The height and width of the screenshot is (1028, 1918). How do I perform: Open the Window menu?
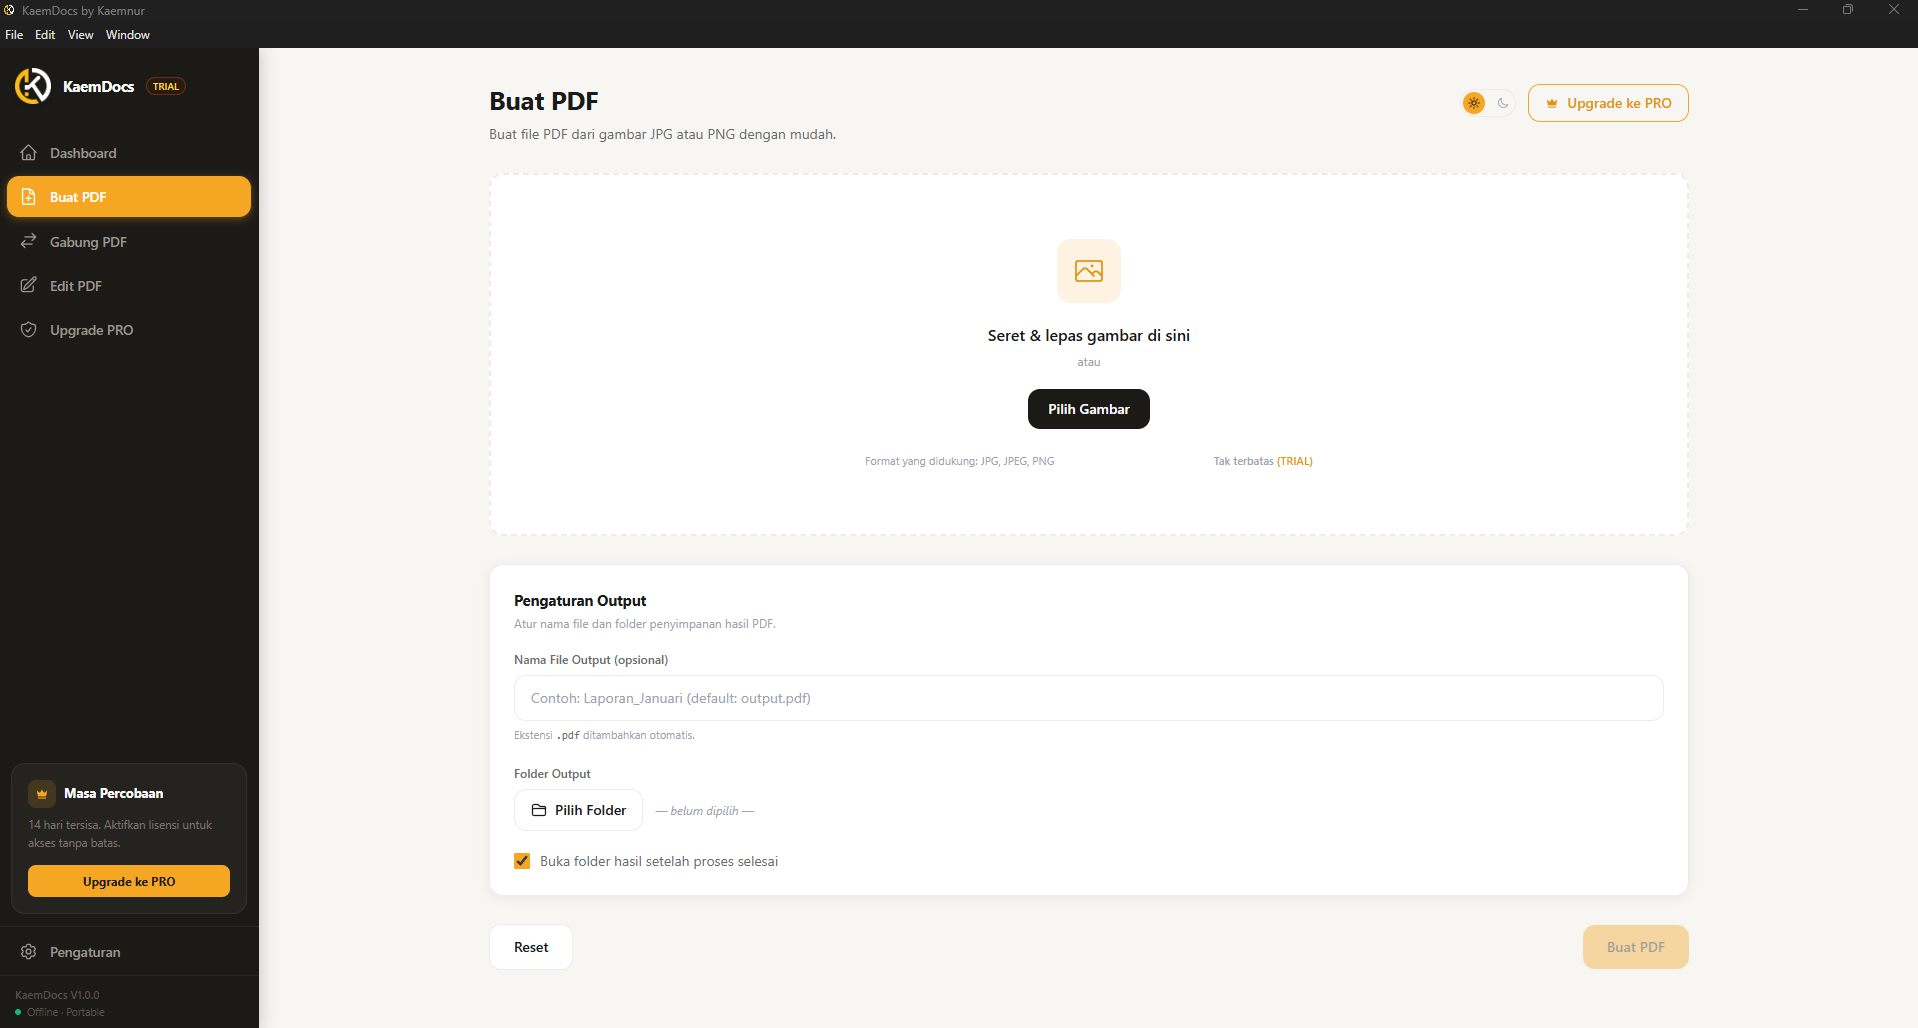click(128, 35)
